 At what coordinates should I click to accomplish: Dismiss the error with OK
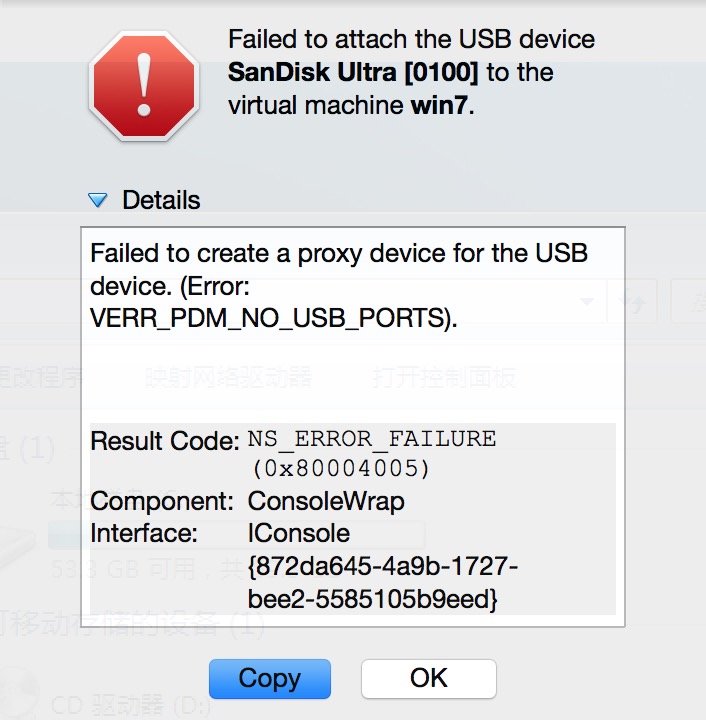coord(428,678)
